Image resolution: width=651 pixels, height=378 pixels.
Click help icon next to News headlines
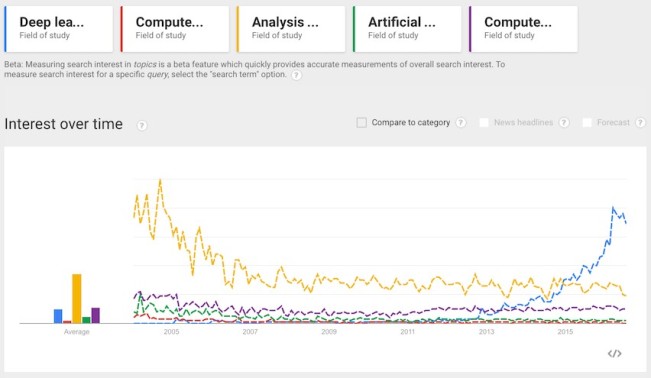point(564,123)
